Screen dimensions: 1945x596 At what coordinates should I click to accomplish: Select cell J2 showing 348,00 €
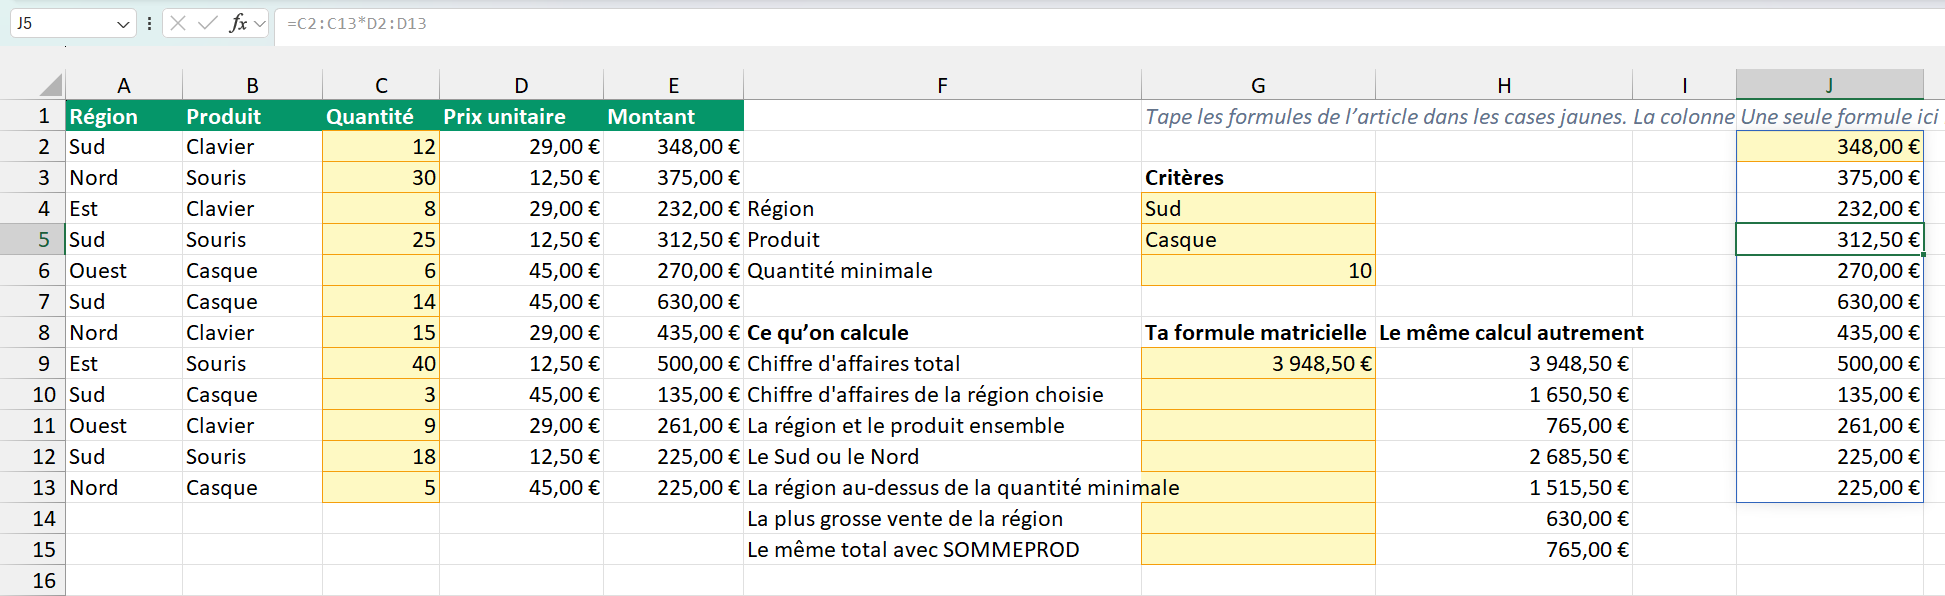[1829, 146]
